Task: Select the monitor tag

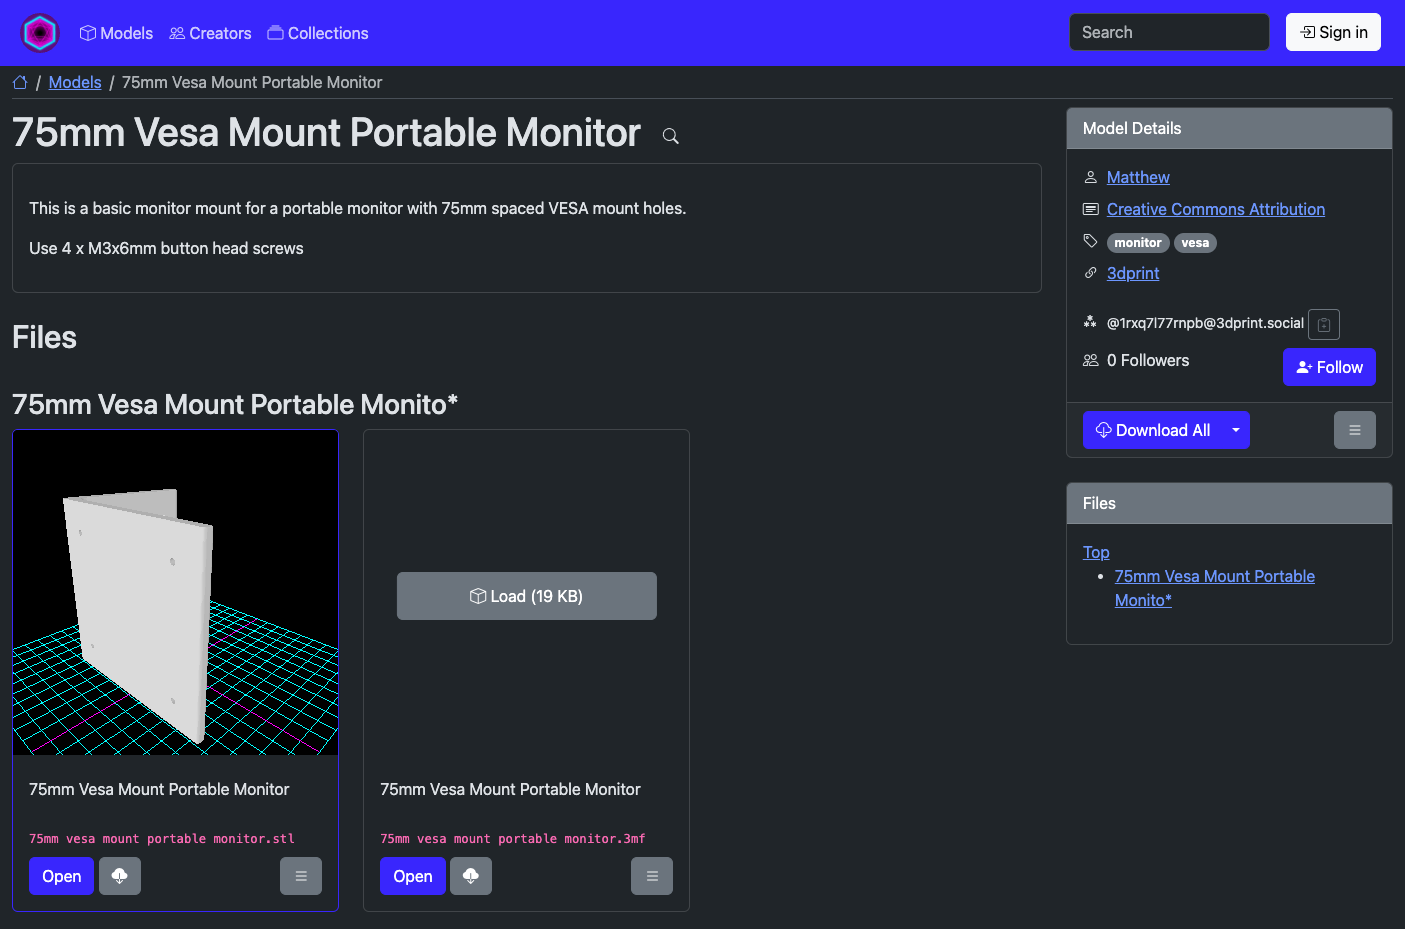Action: (x=1138, y=243)
